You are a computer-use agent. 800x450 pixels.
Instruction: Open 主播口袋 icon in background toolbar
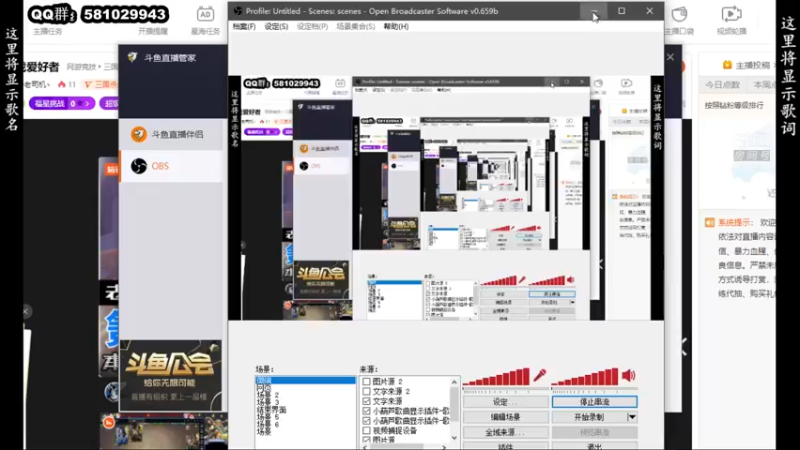pos(679,14)
